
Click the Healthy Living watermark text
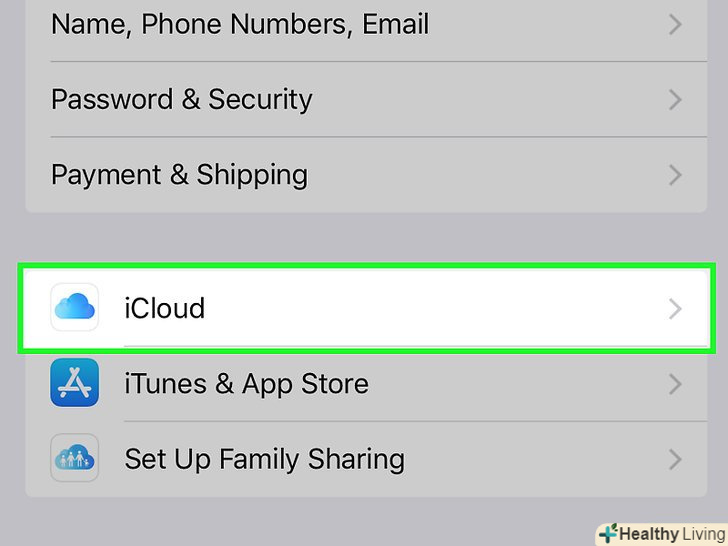[668, 534]
